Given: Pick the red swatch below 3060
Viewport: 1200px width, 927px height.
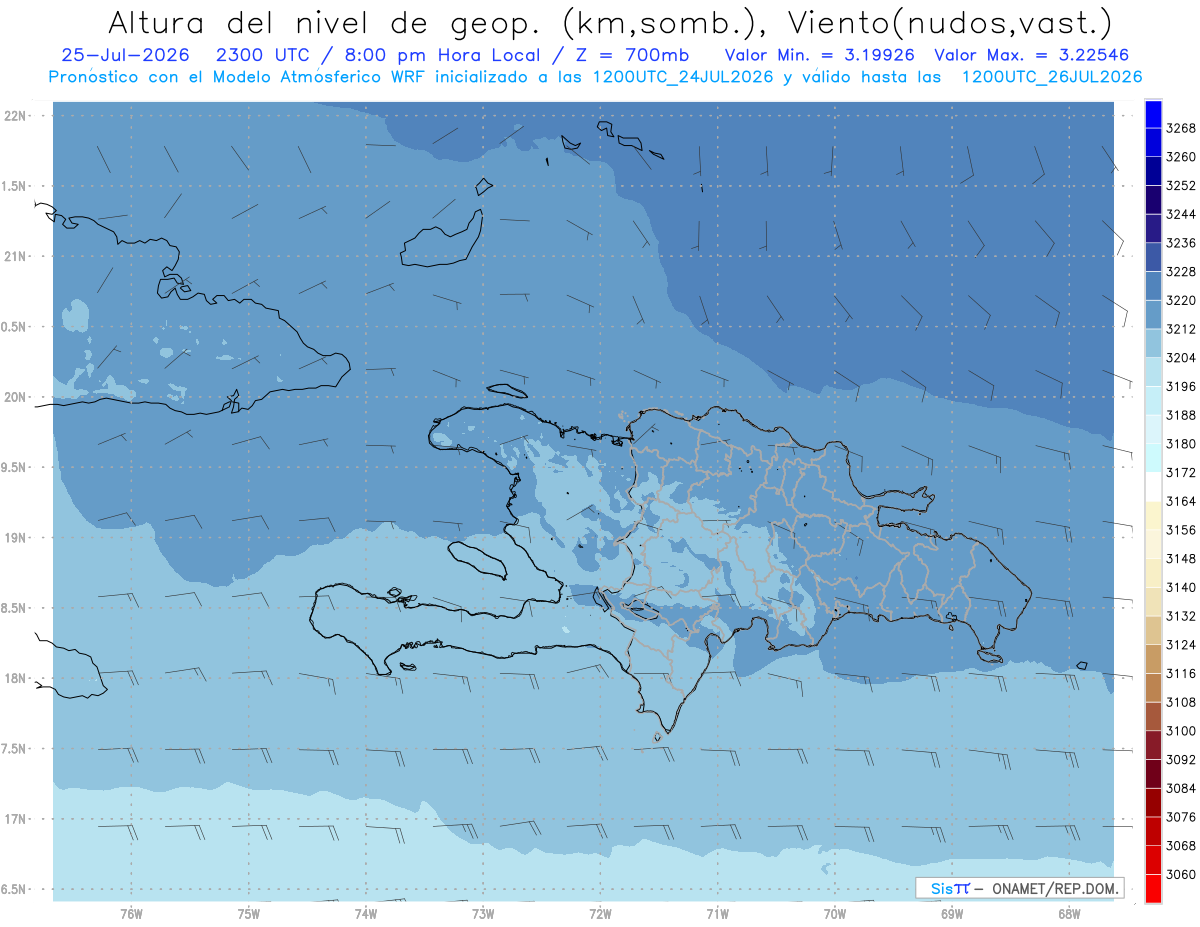Looking at the screenshot, I should 1153,888.
